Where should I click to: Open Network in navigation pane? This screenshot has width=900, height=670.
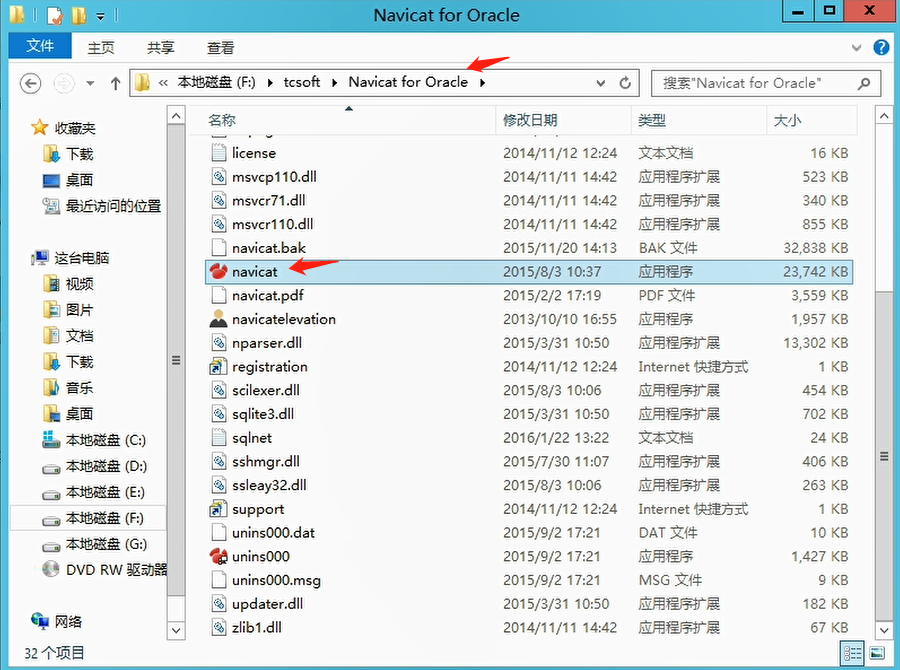56,621
